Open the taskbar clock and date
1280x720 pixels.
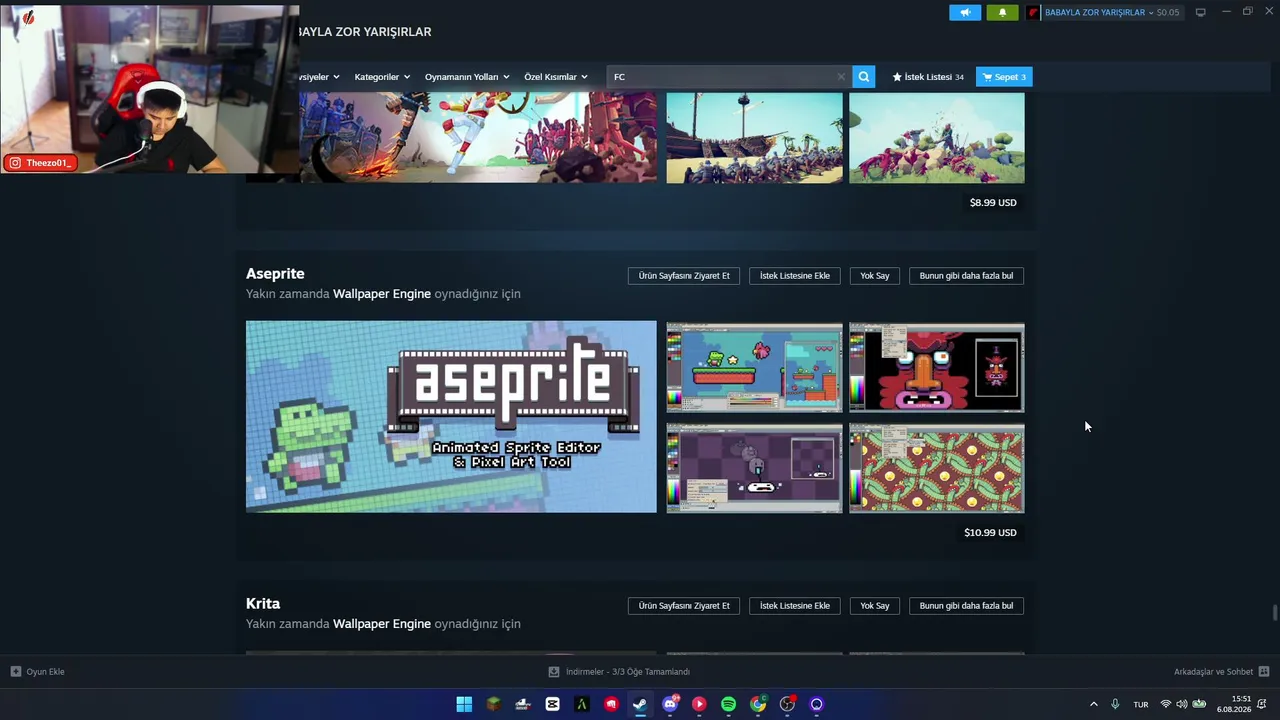click(x=1234, y=704)
